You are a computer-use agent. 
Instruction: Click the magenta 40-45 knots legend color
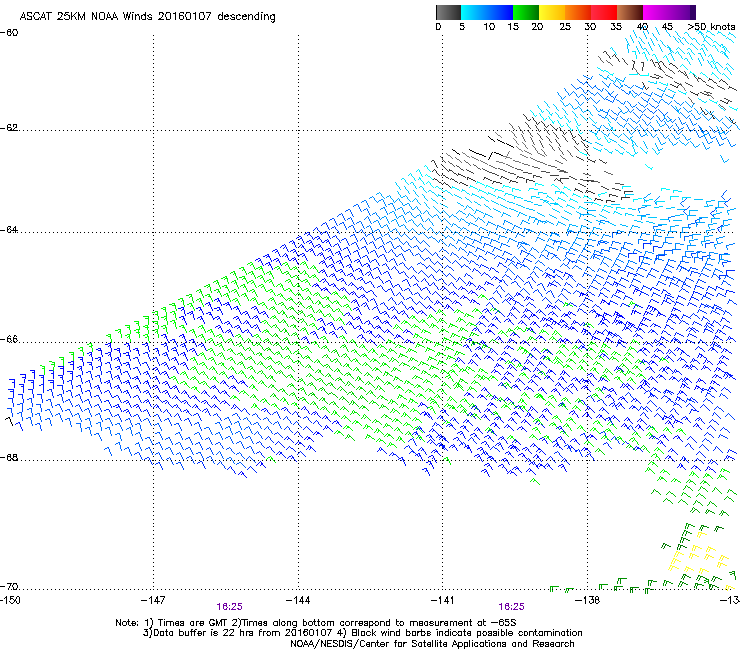[656, 12]
